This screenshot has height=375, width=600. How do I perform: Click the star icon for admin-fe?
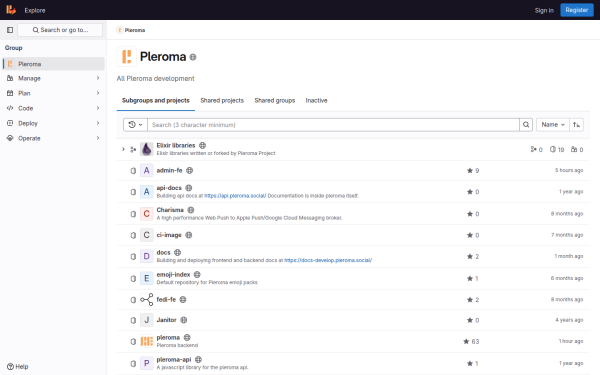click(x=470, y=171)
